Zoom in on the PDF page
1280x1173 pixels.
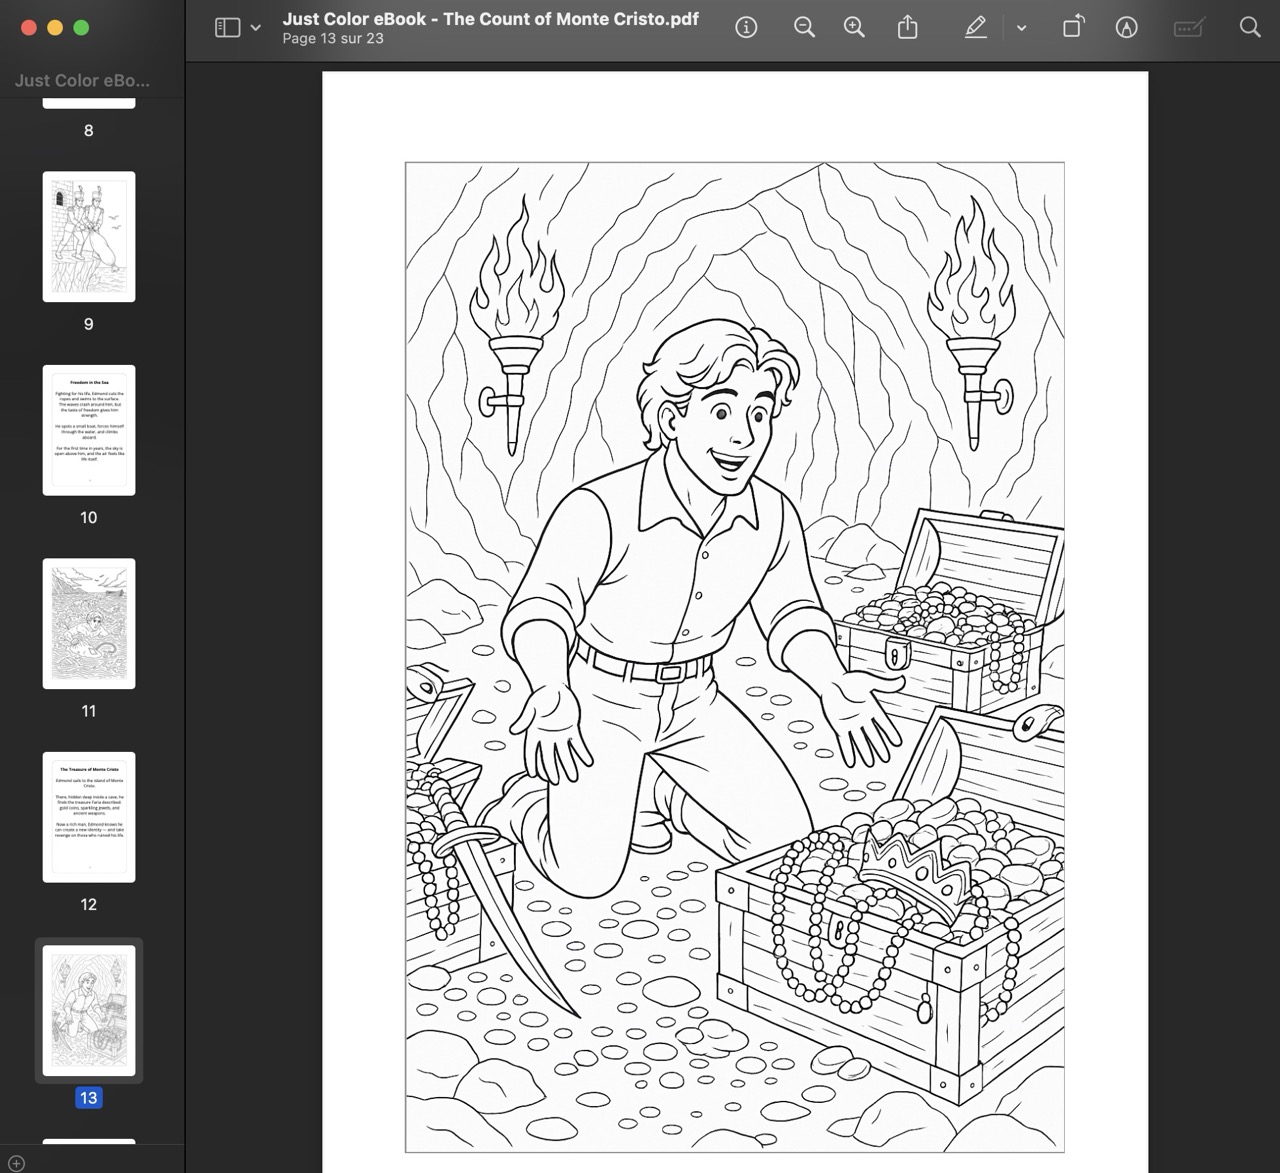854,28
